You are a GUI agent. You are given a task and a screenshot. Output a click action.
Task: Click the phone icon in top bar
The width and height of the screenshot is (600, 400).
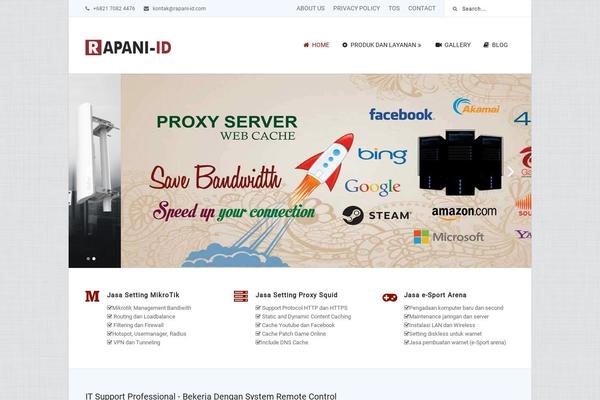[88, 8]
